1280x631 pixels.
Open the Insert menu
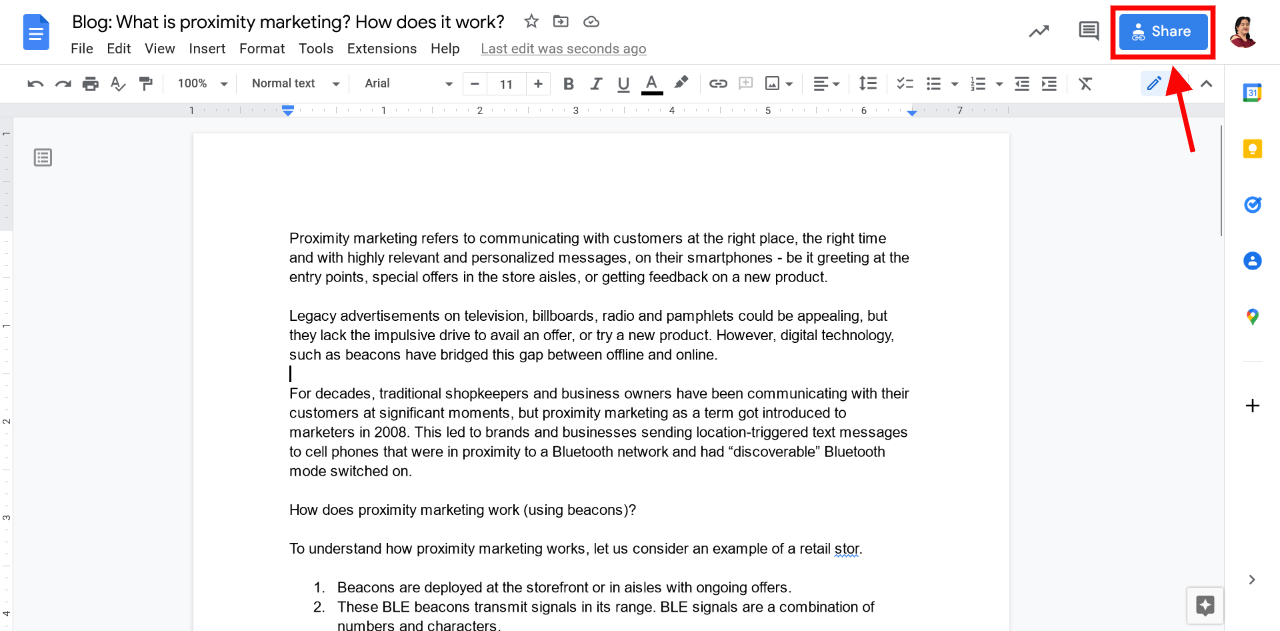[x=207, y=48]
